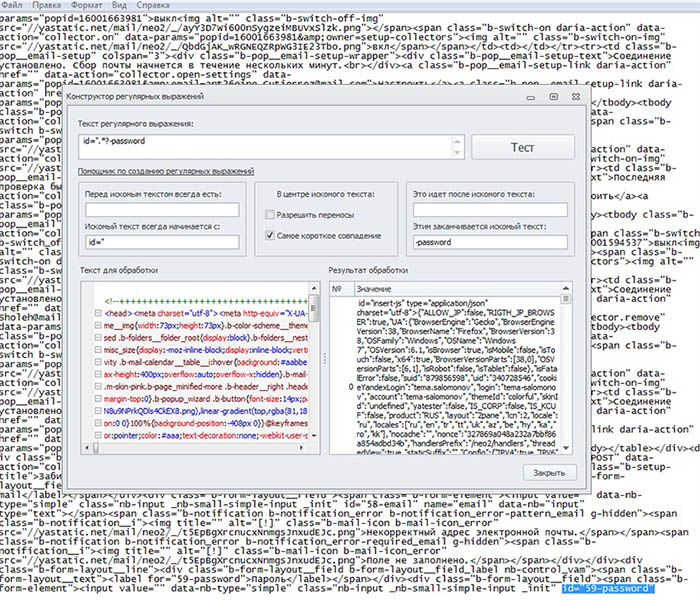This screenshot has height=600, width=700.
Task: Click the source text horizontal scrollbar thumb
Action: coord(96,447)
